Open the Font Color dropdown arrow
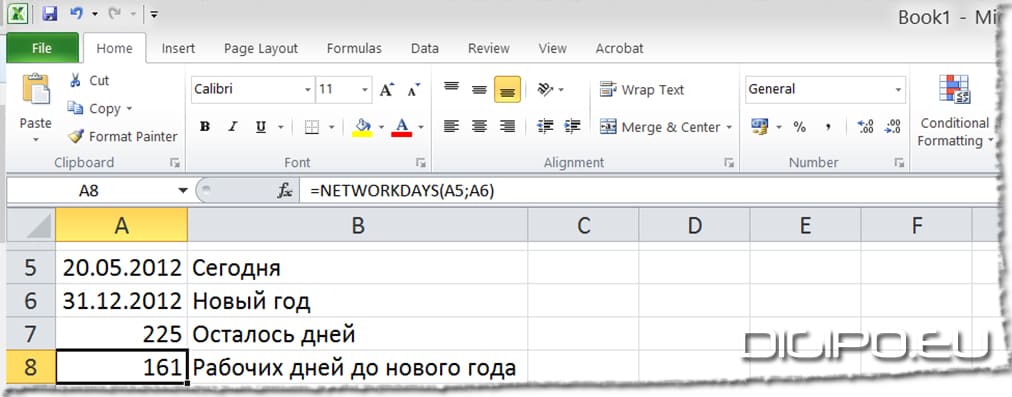Screen dimensions: 1012x397 [x=421, y=127]
